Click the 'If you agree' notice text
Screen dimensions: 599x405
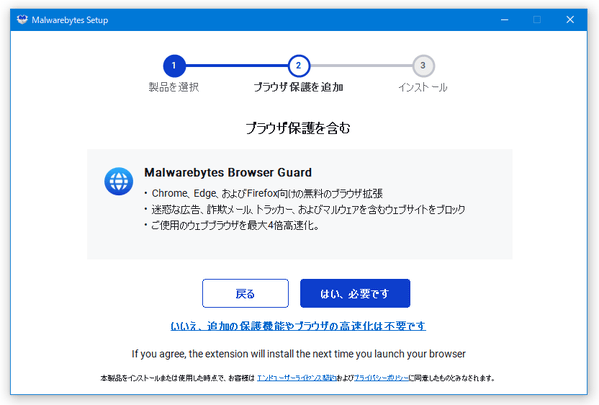(x=299, y=354)
